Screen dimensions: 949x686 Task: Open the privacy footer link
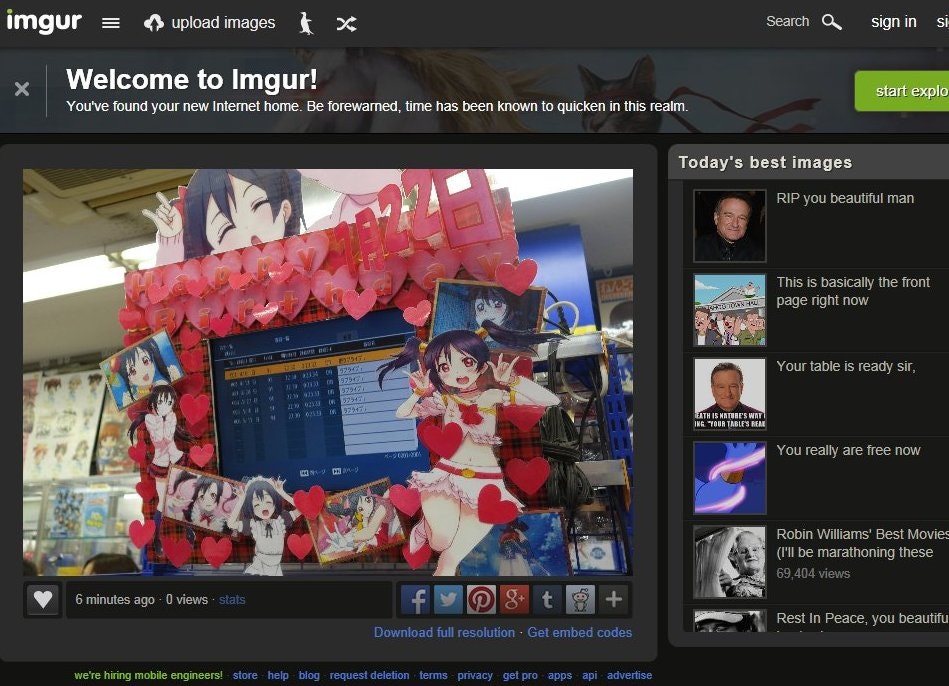(474, 675)
